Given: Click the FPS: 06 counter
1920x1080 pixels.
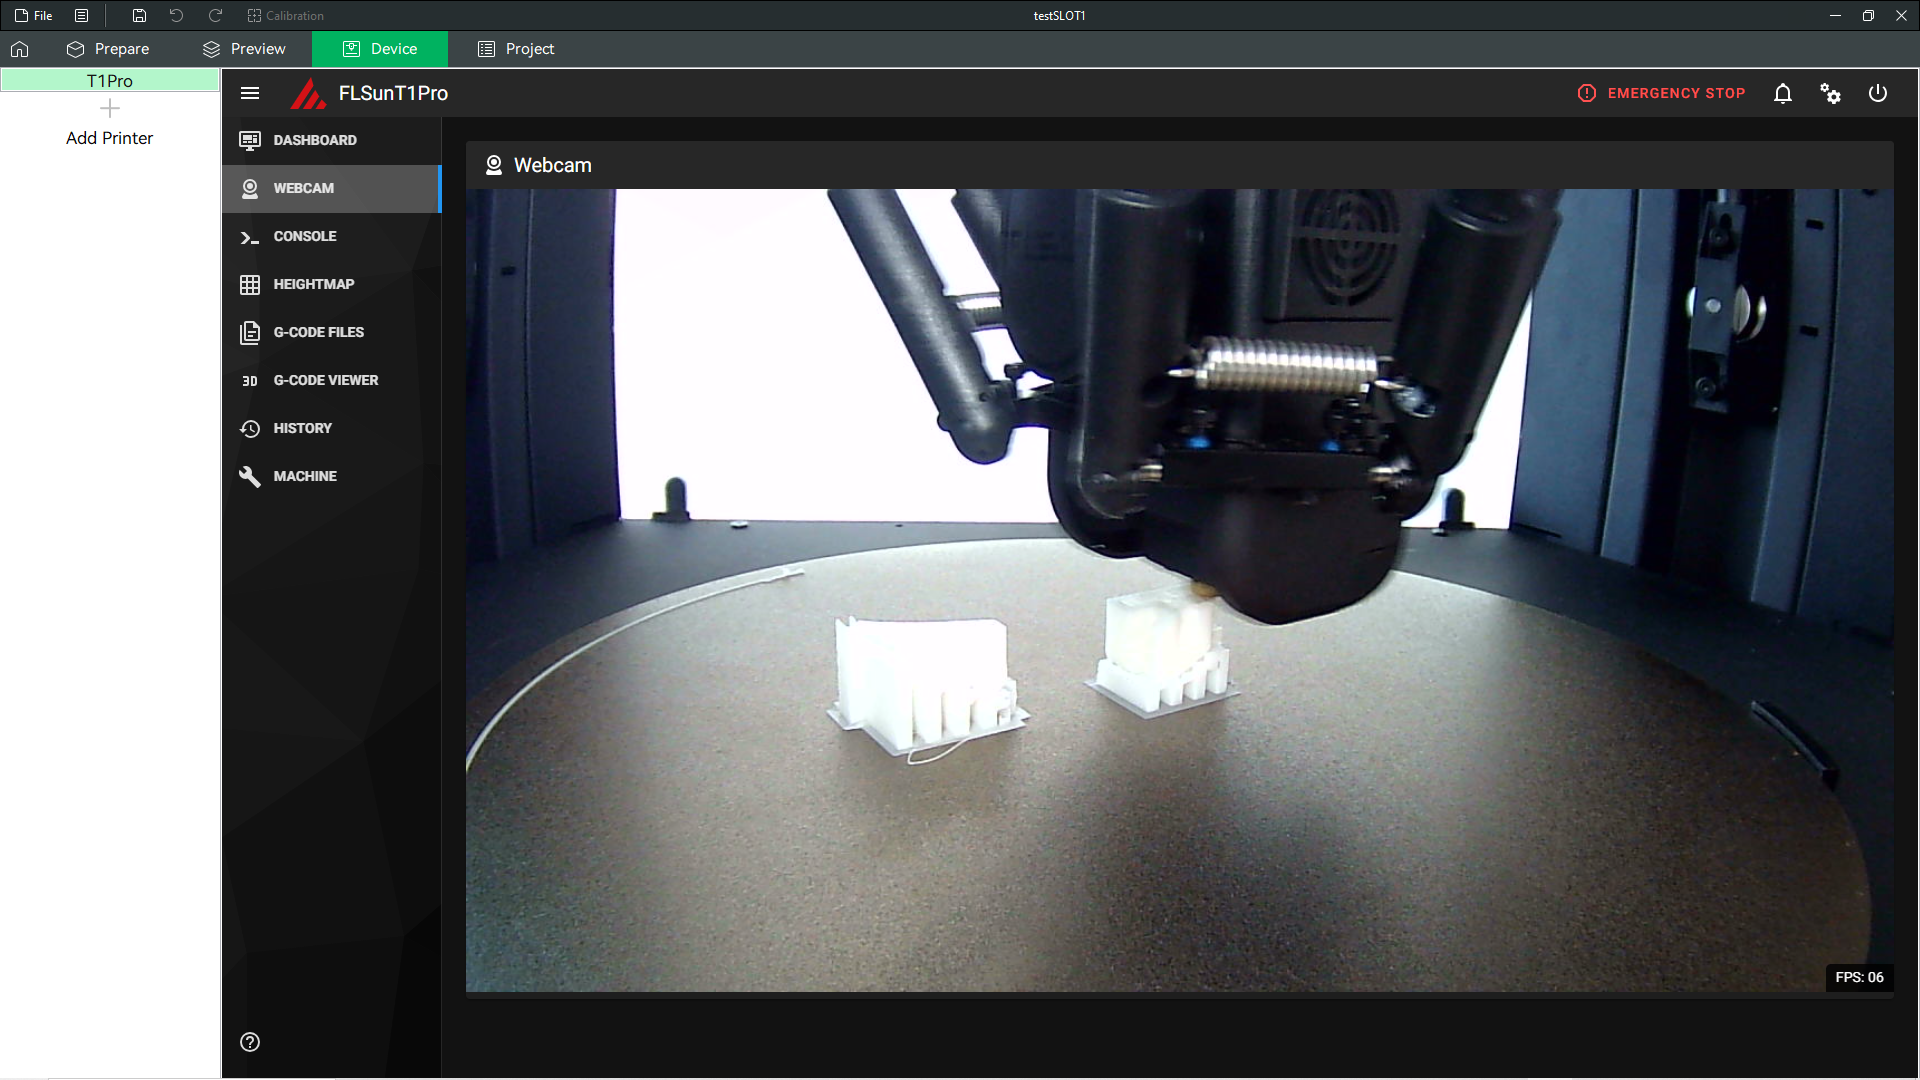Looking at the screenshot, I should tap(1859, 977).
